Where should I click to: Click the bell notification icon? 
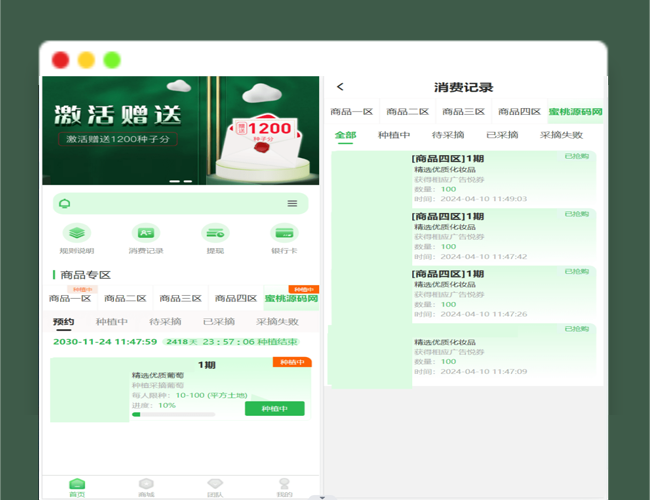[x=65, y=204]
